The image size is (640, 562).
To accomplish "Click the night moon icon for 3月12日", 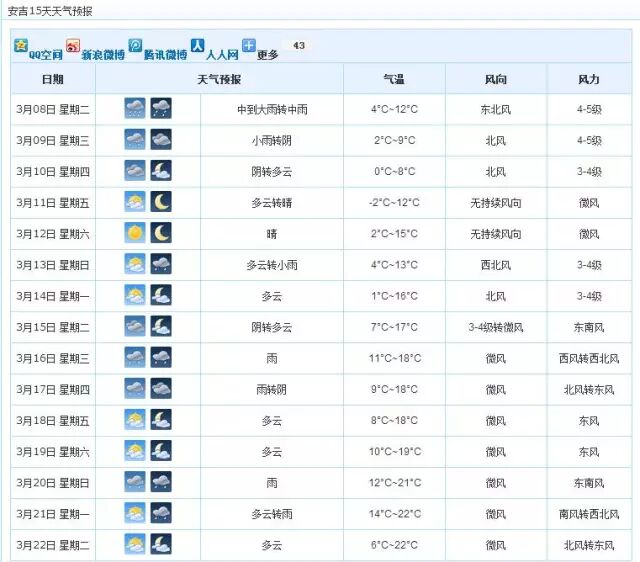I will (161, 233).
